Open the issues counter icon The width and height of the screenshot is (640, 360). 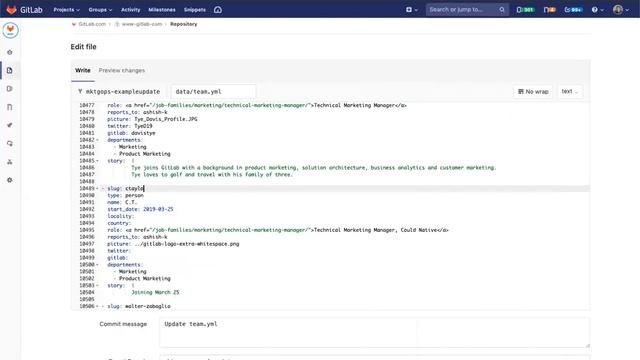coord(525,9)
